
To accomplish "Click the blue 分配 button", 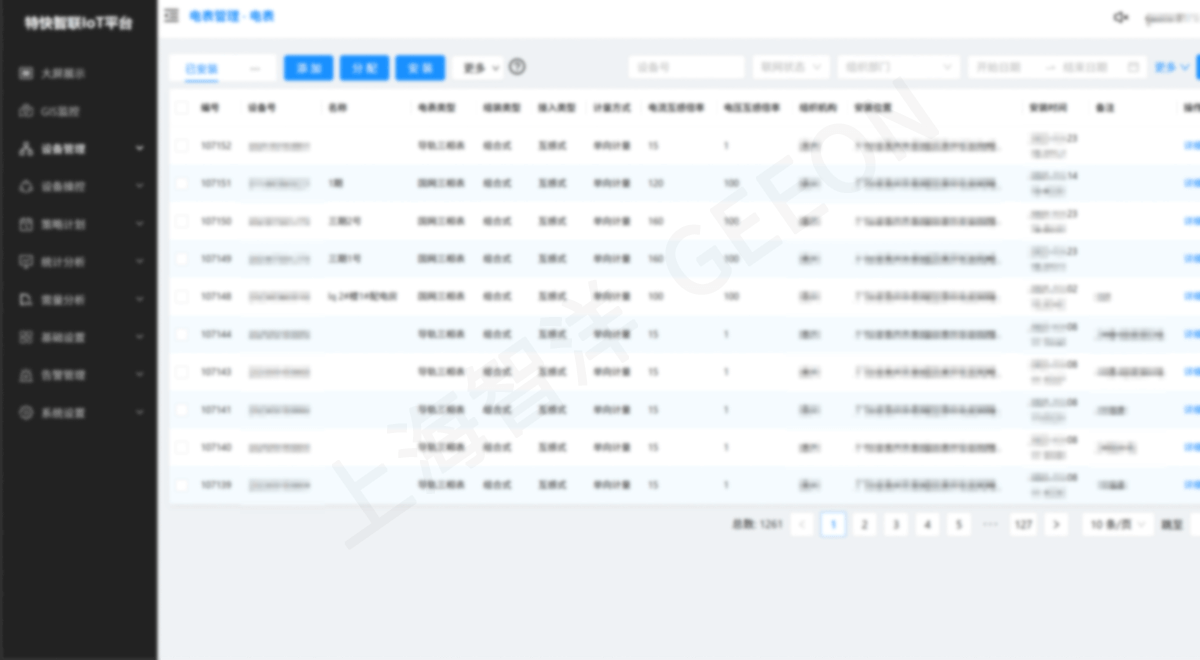I will pos(365,67).
